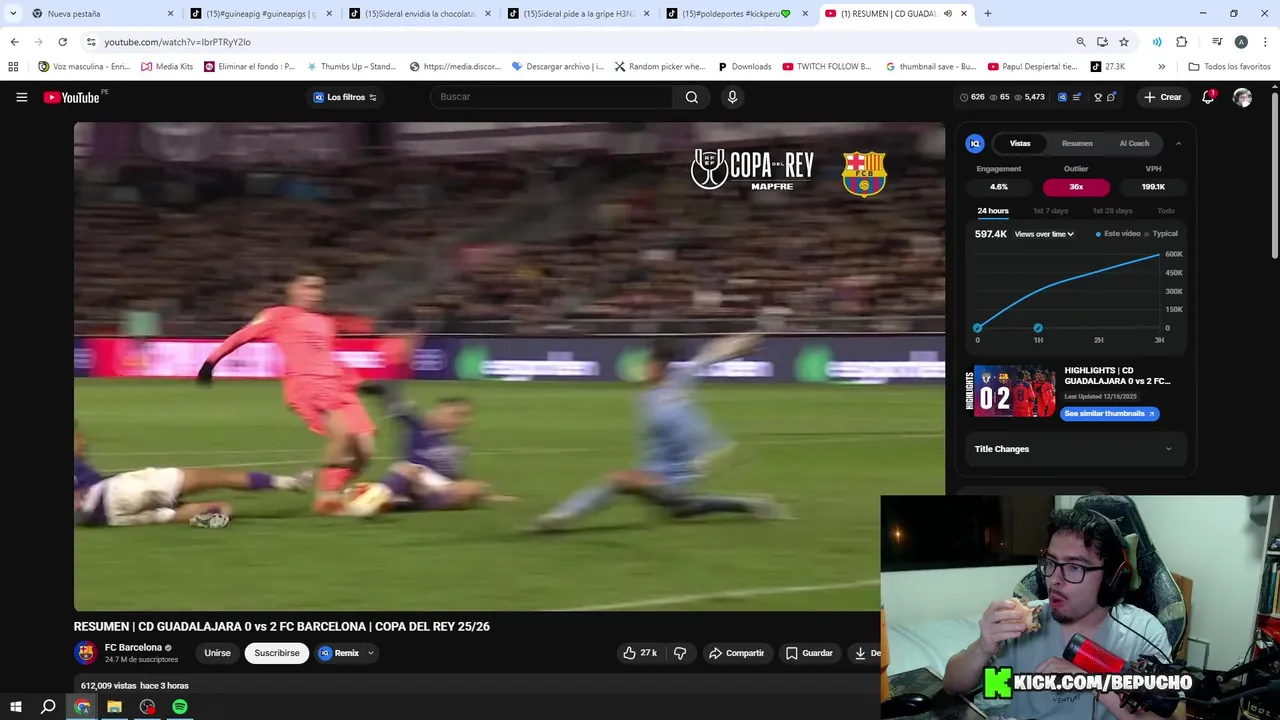Image resolution: width=1280 pixels, height=720 pixels.
Task: Click the 1H marker on the views chart
Action: point(1038,328)
